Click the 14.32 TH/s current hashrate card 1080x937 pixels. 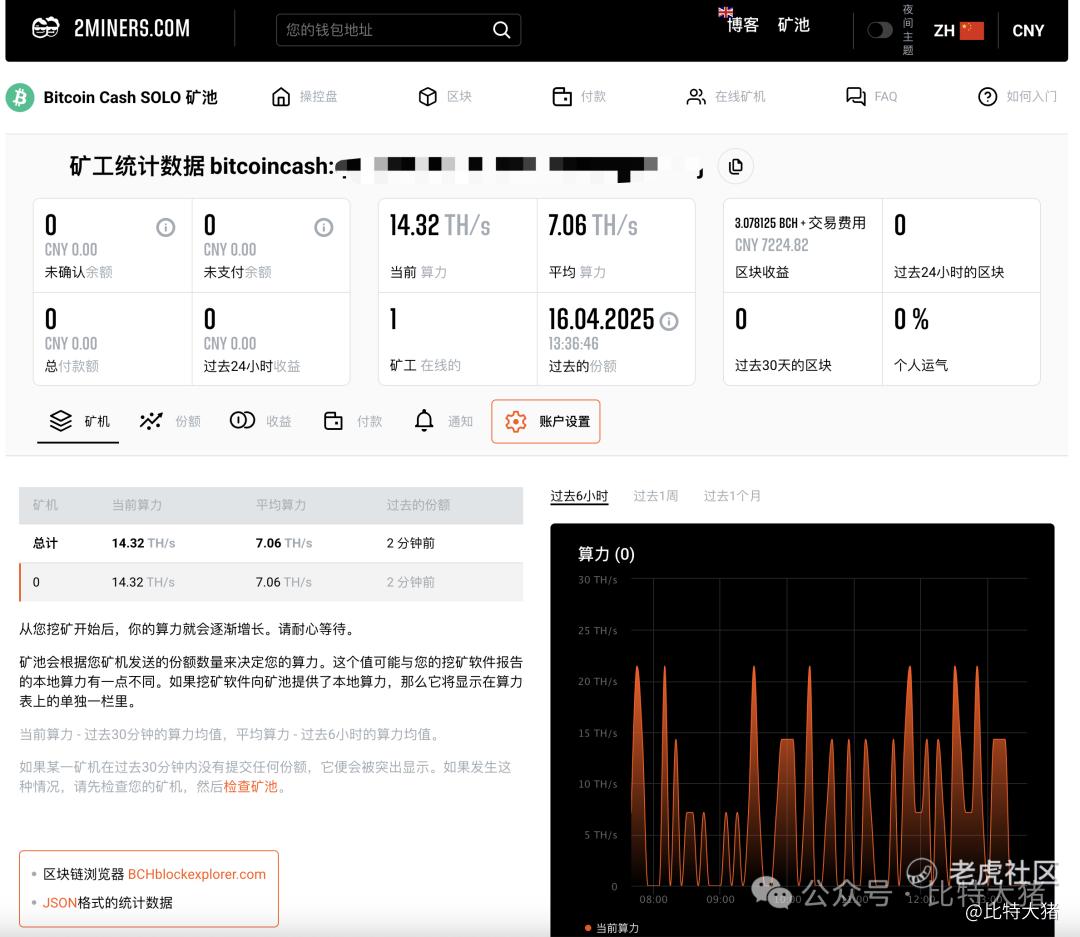pyautogui.click(x=458, y=245)
